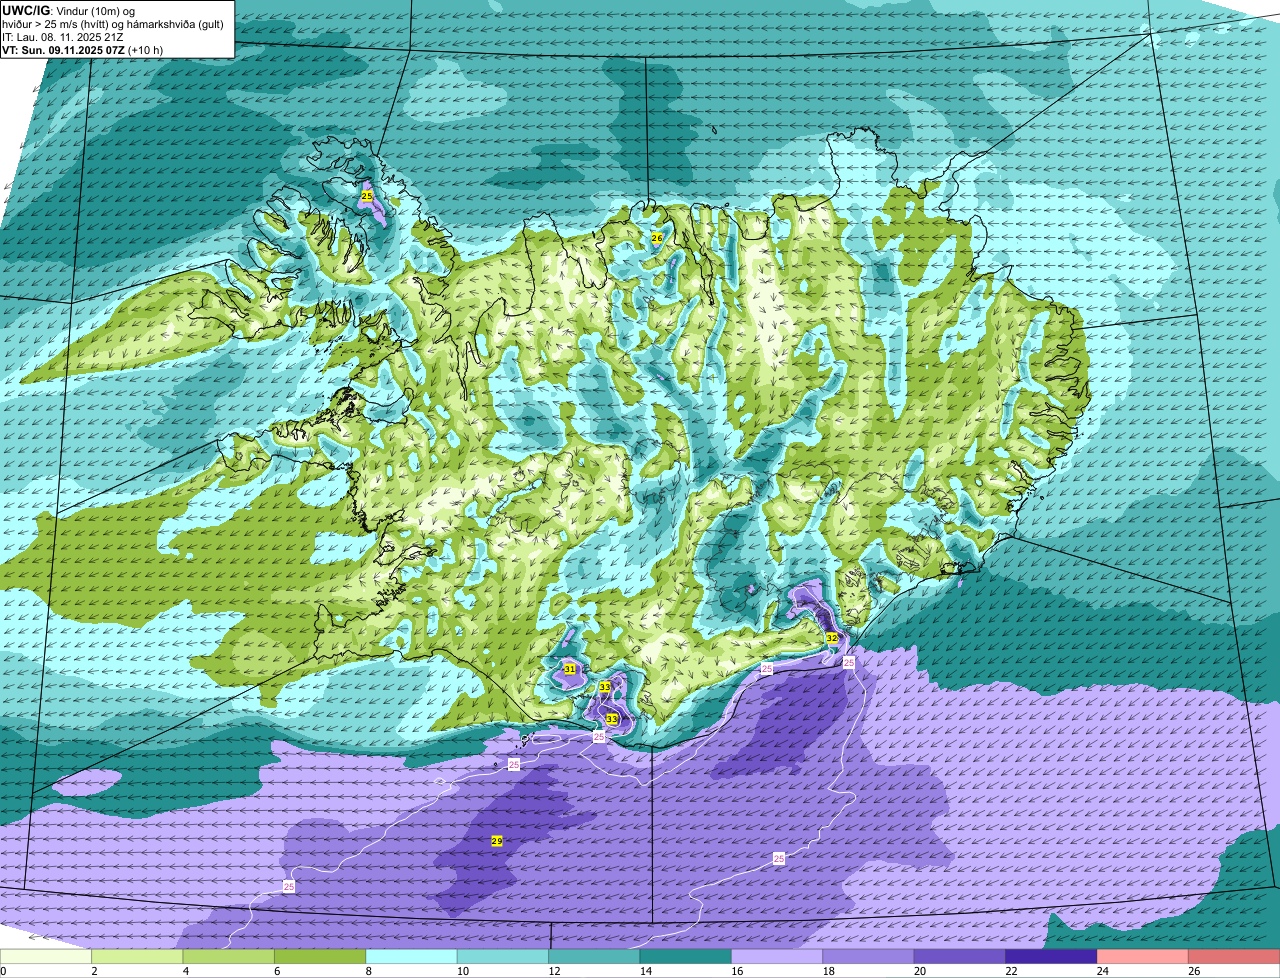Viewport: 1280px width, 978px height.
Task: Click the 'IT: Lau. 08. 11. 2025 21Z' line
Action: (x=63, y=37)
